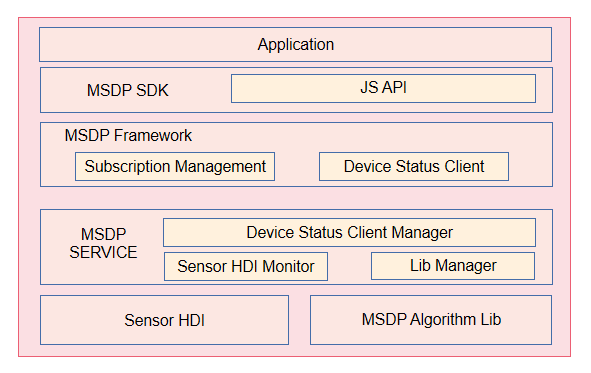Select the JS API block

[383, 88]
